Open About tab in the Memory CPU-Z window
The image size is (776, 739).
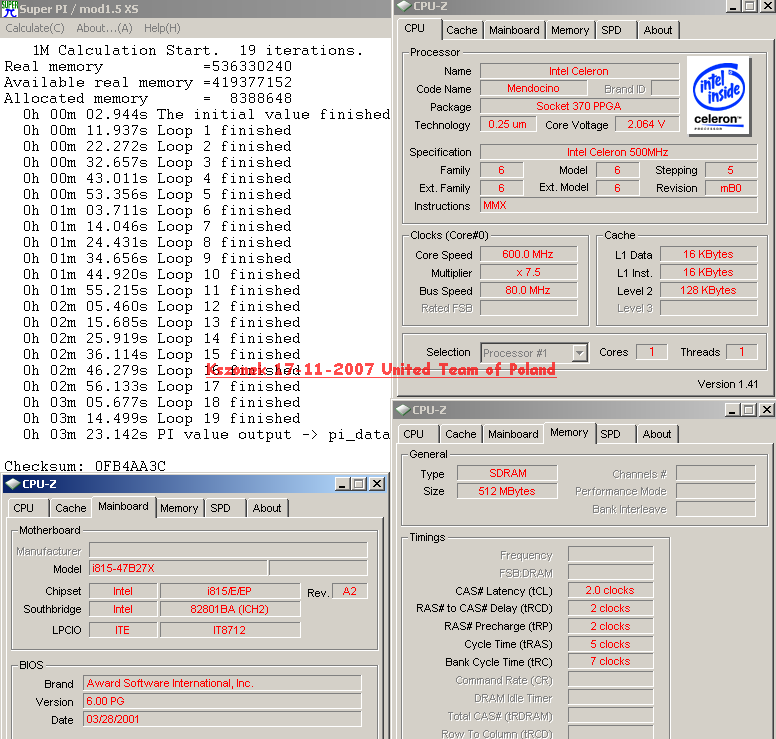pos(657,434)
